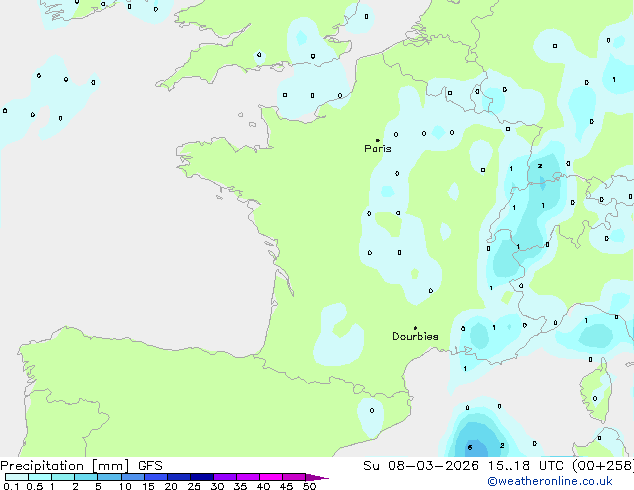Click the '0.1' legend scale label

click(11, 486)
